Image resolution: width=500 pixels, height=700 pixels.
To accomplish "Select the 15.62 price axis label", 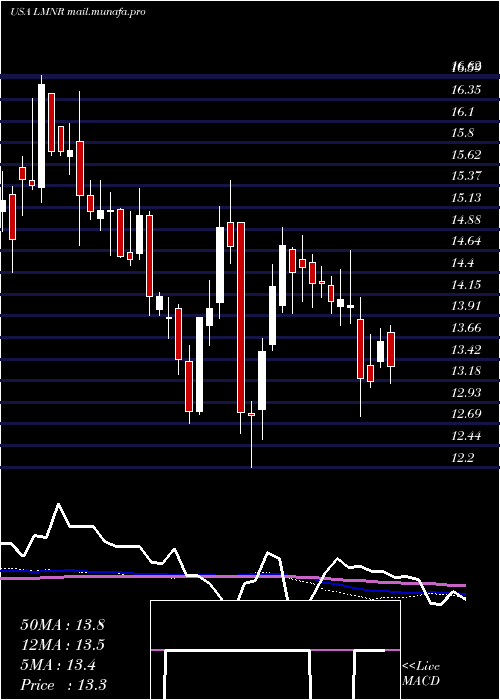I will tap(467, 155).
